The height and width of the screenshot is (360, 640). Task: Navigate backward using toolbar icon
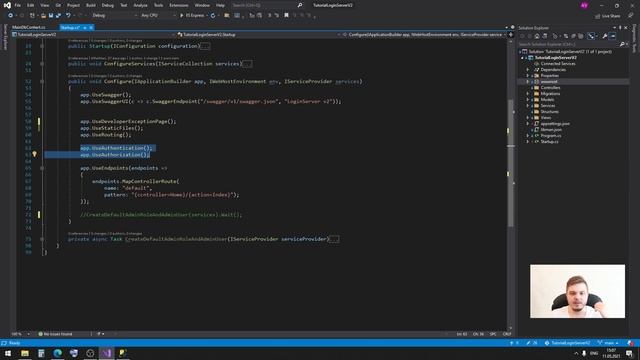[x=11, y=16]
